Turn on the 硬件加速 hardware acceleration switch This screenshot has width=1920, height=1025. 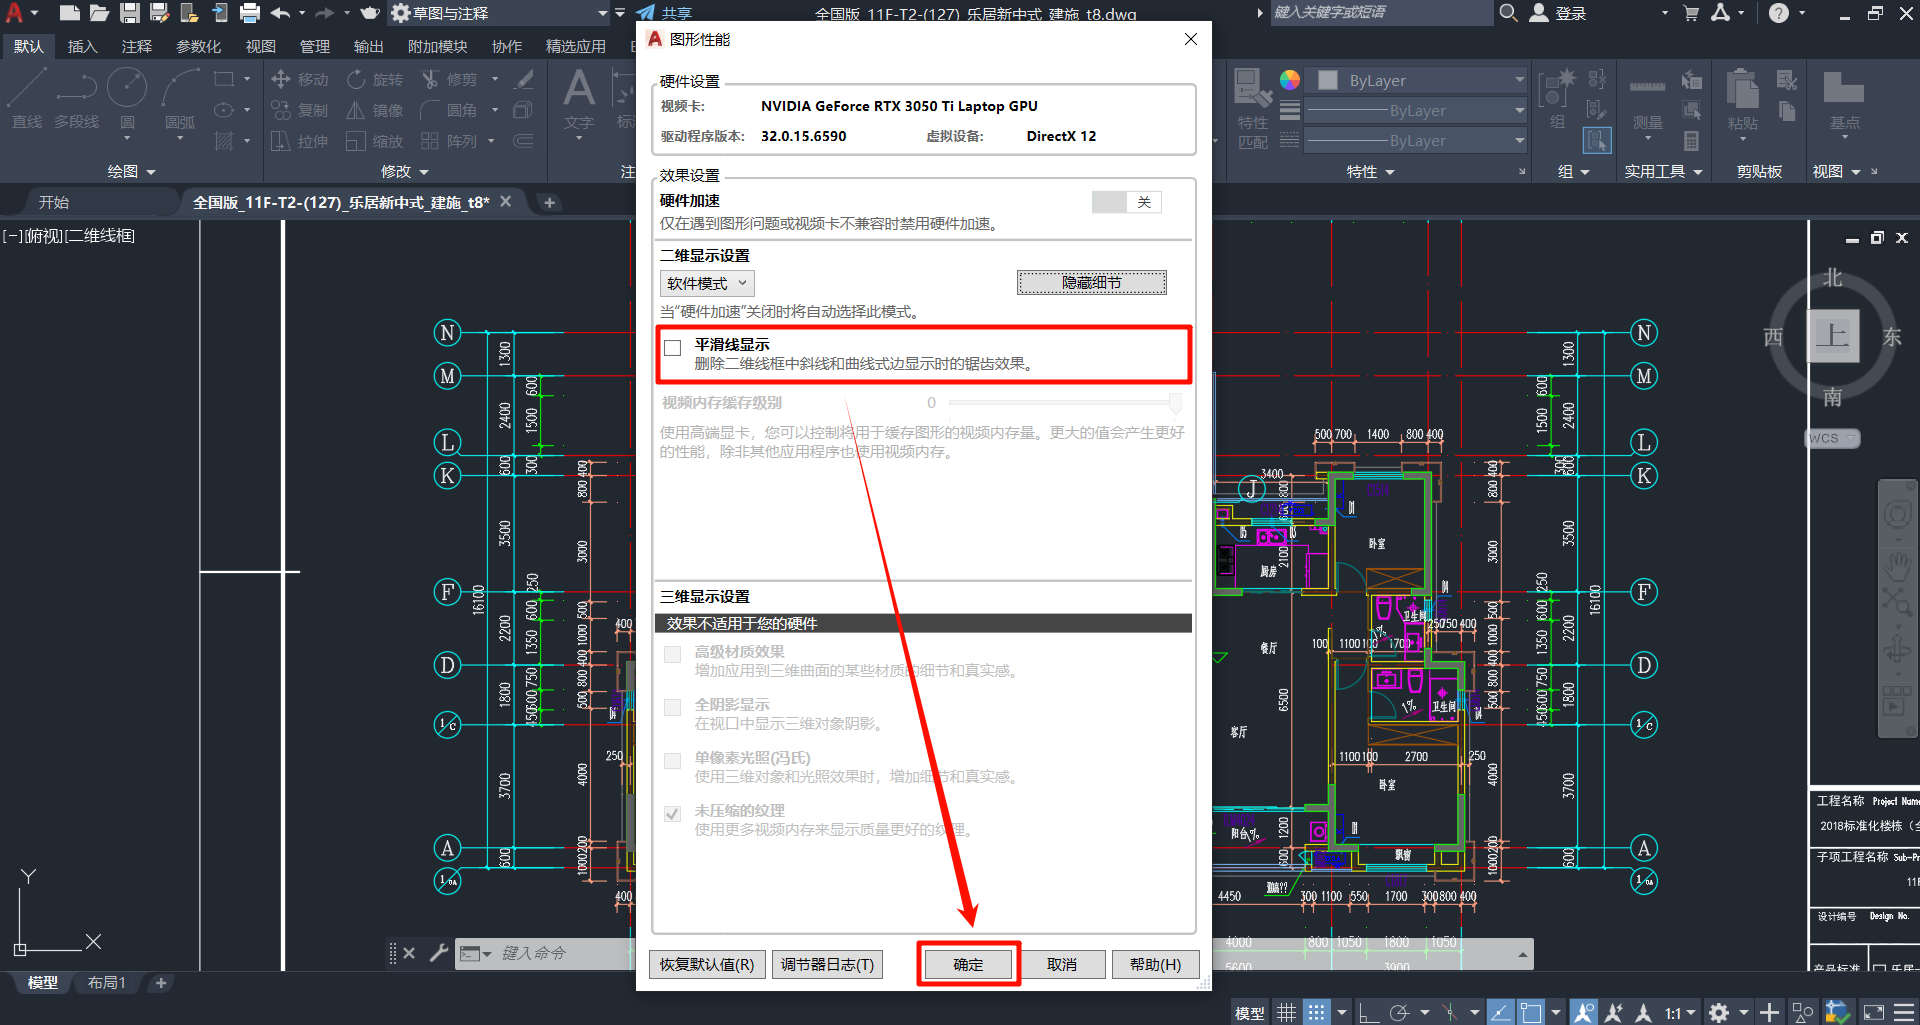(1126, 201)
